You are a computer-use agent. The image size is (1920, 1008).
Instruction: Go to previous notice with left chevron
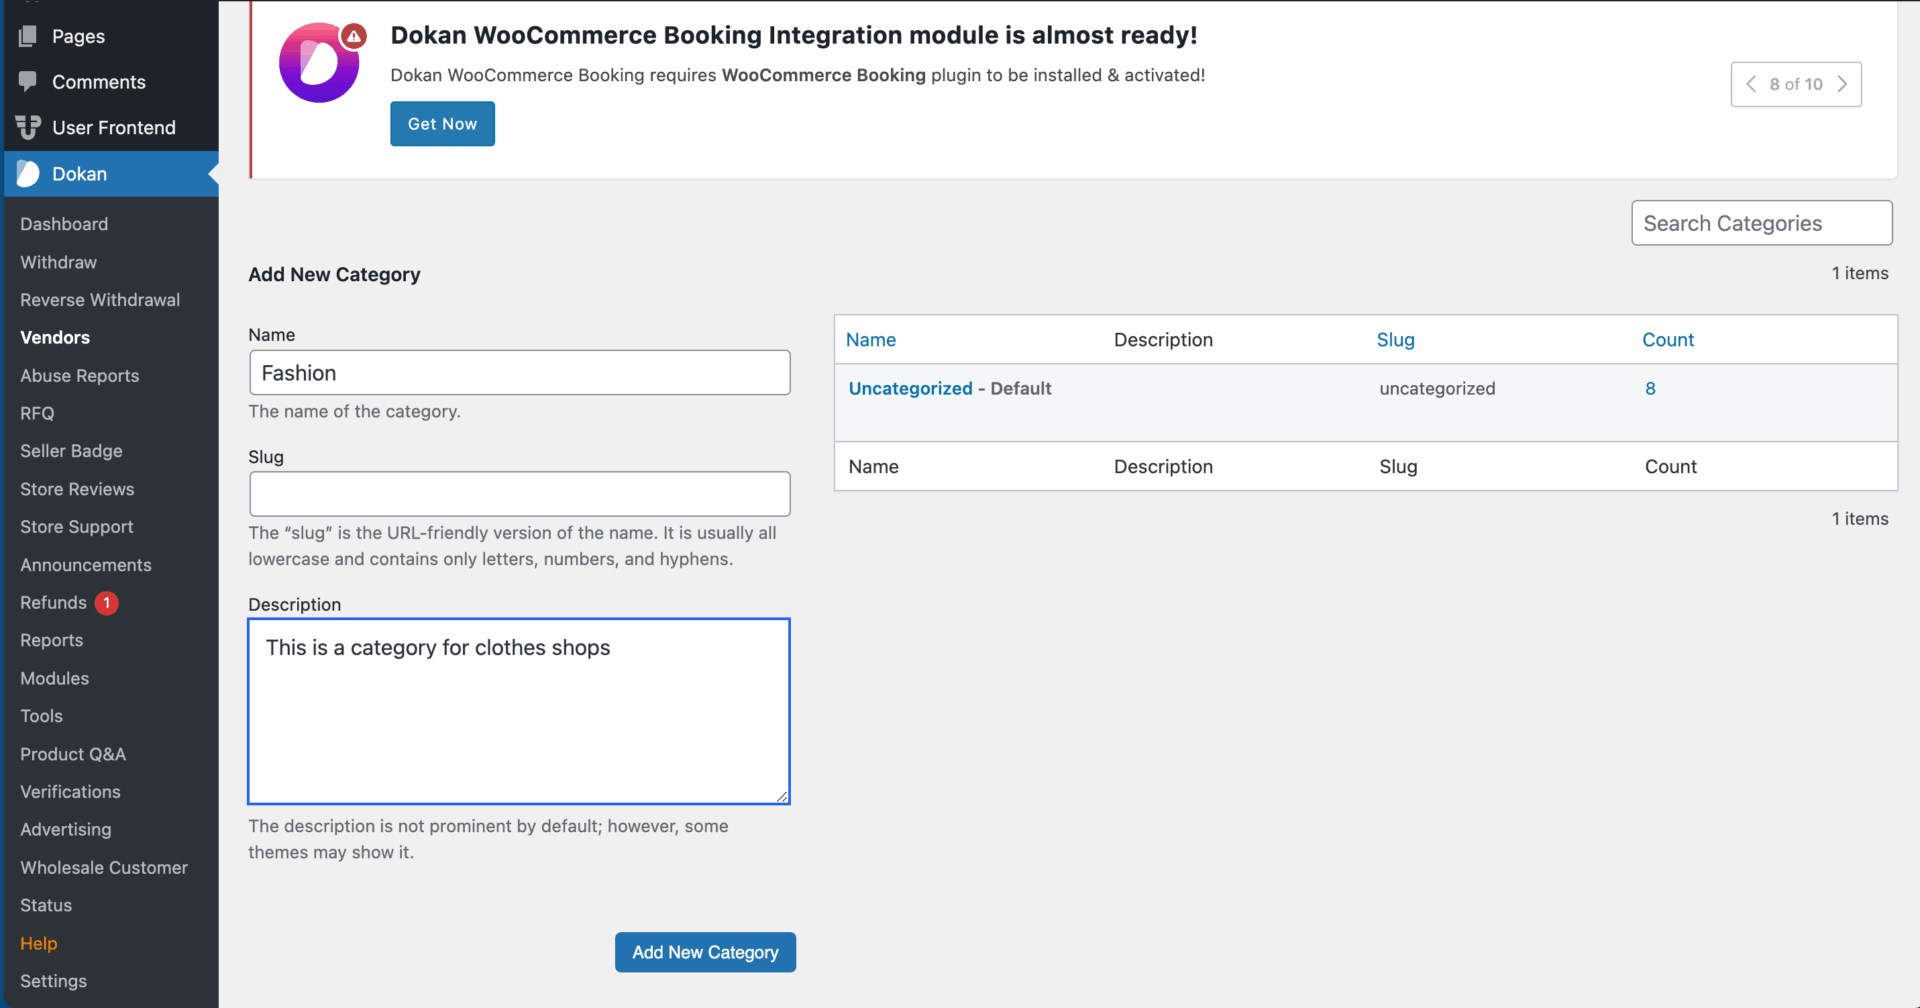pyautogui.click(x=1751, y=84)
